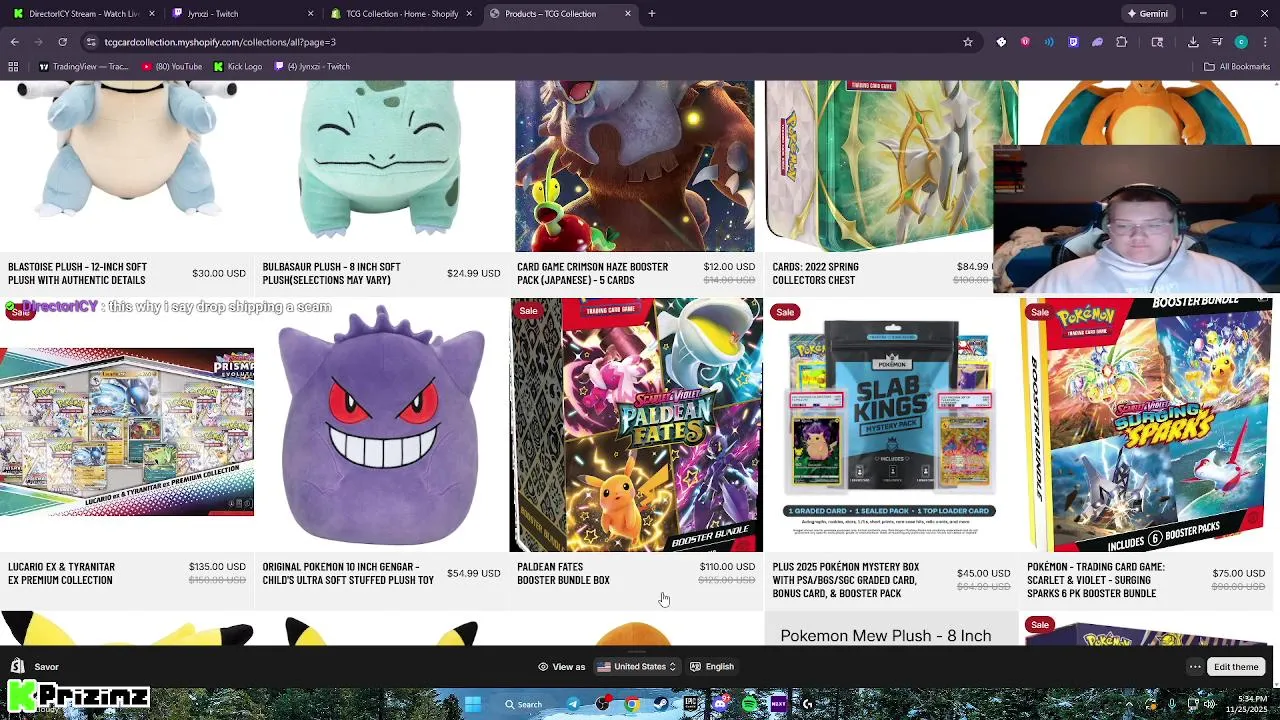
Task: Open Blastoise Plush 12-inch product link
Action: click(77, 273)
